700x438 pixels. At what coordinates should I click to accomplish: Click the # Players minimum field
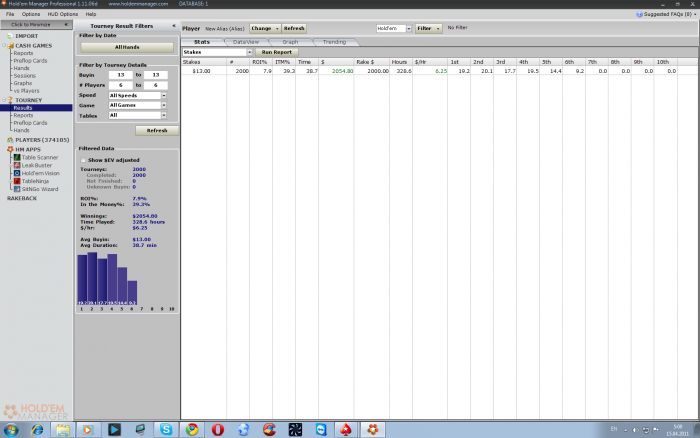(x=121, y=85)
